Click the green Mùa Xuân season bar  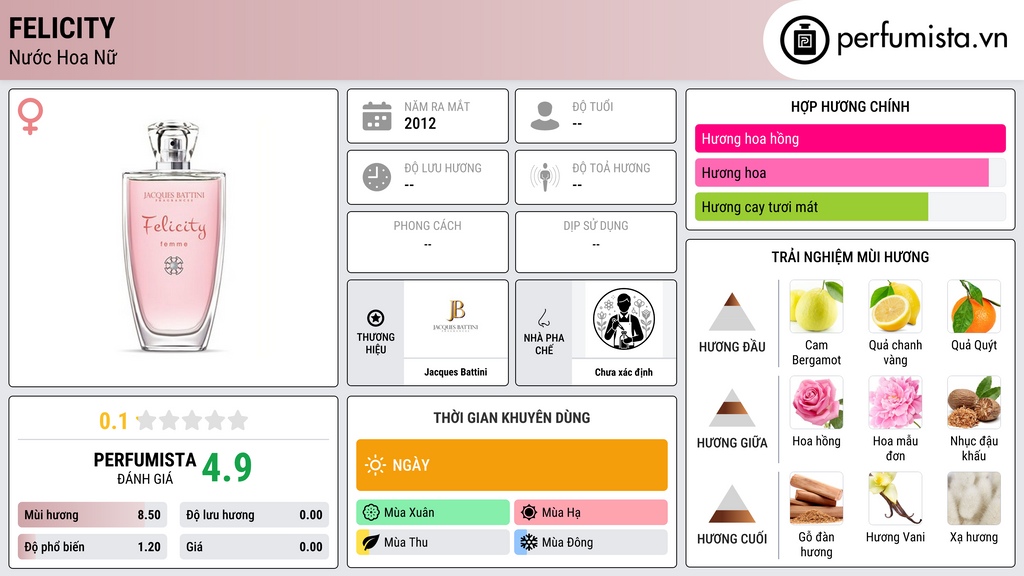pos(433,513)
